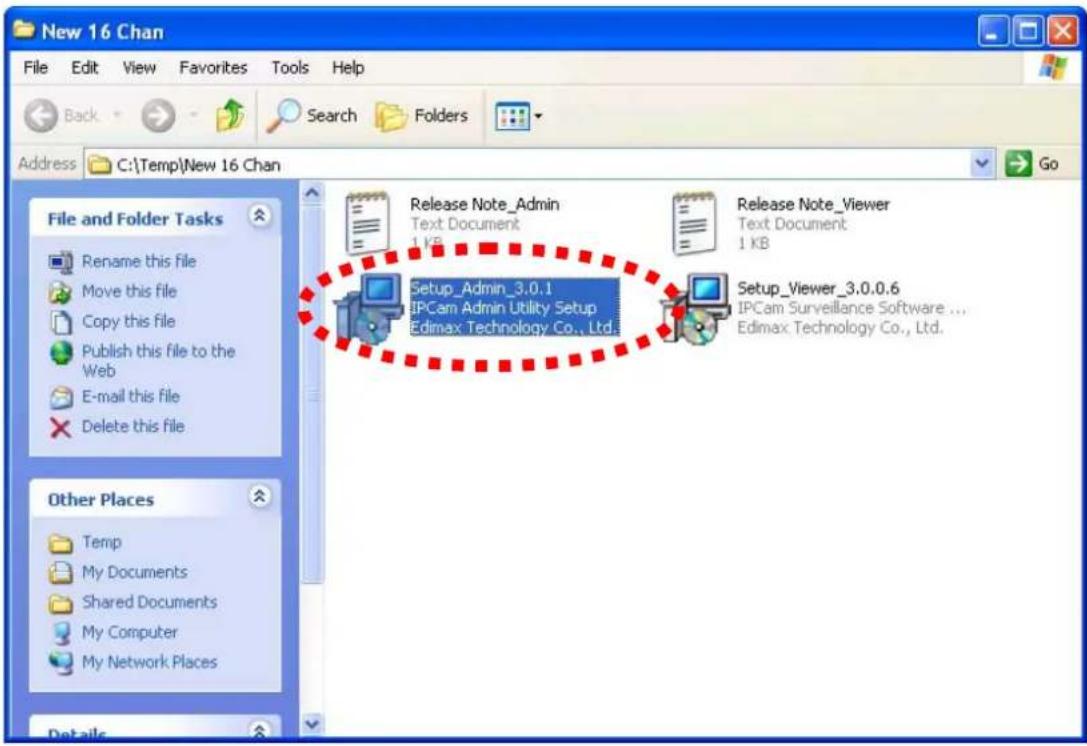Open the File menu
This screenshot has height=746, width=1087.
[35, 68]
